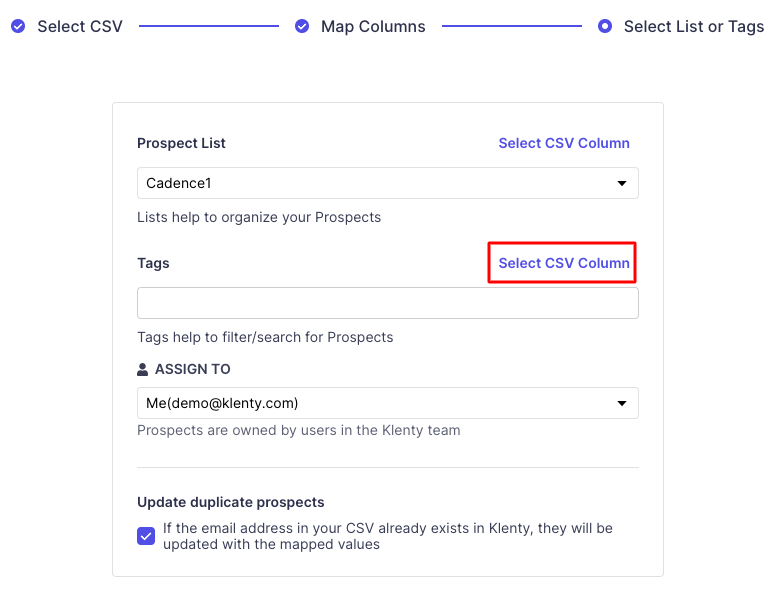This screenshot has width=784, height=598.
Task: Click the Prospect List dropdown arrow
Action: point(622,183)
